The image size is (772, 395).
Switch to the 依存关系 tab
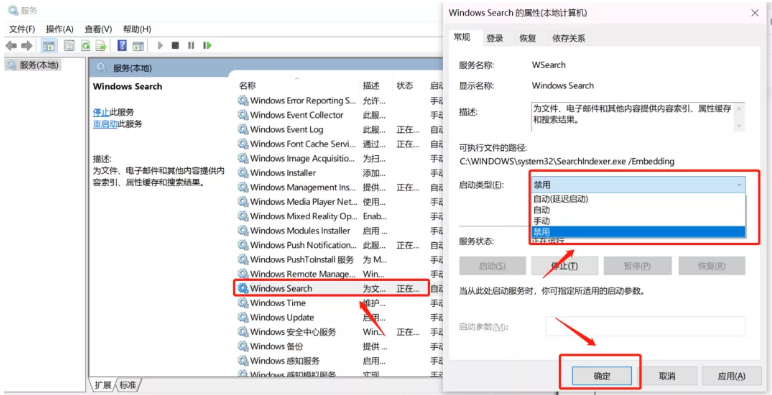(x=569, y=38)
